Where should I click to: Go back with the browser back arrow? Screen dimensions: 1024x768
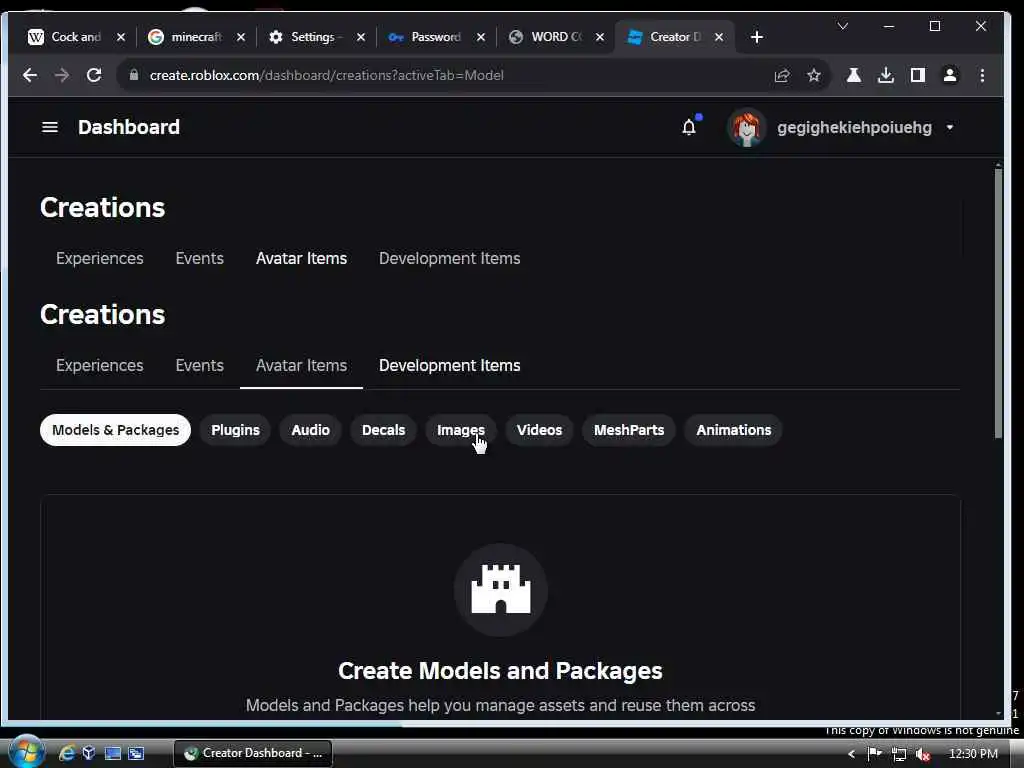30,75
